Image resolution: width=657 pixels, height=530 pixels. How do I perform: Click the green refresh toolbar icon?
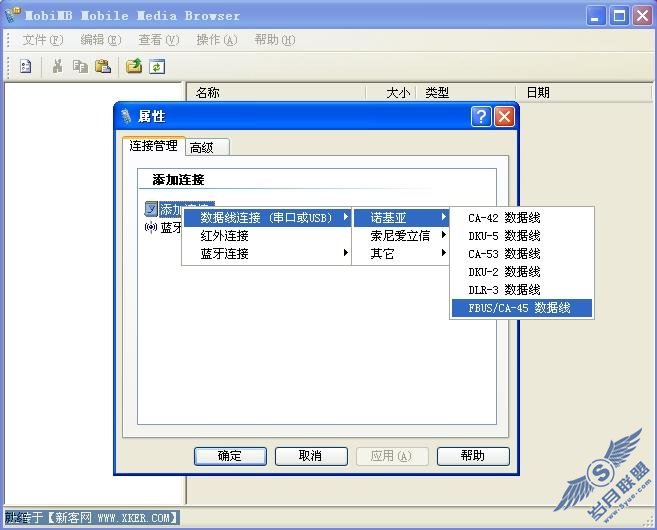(x=157, y=66)
